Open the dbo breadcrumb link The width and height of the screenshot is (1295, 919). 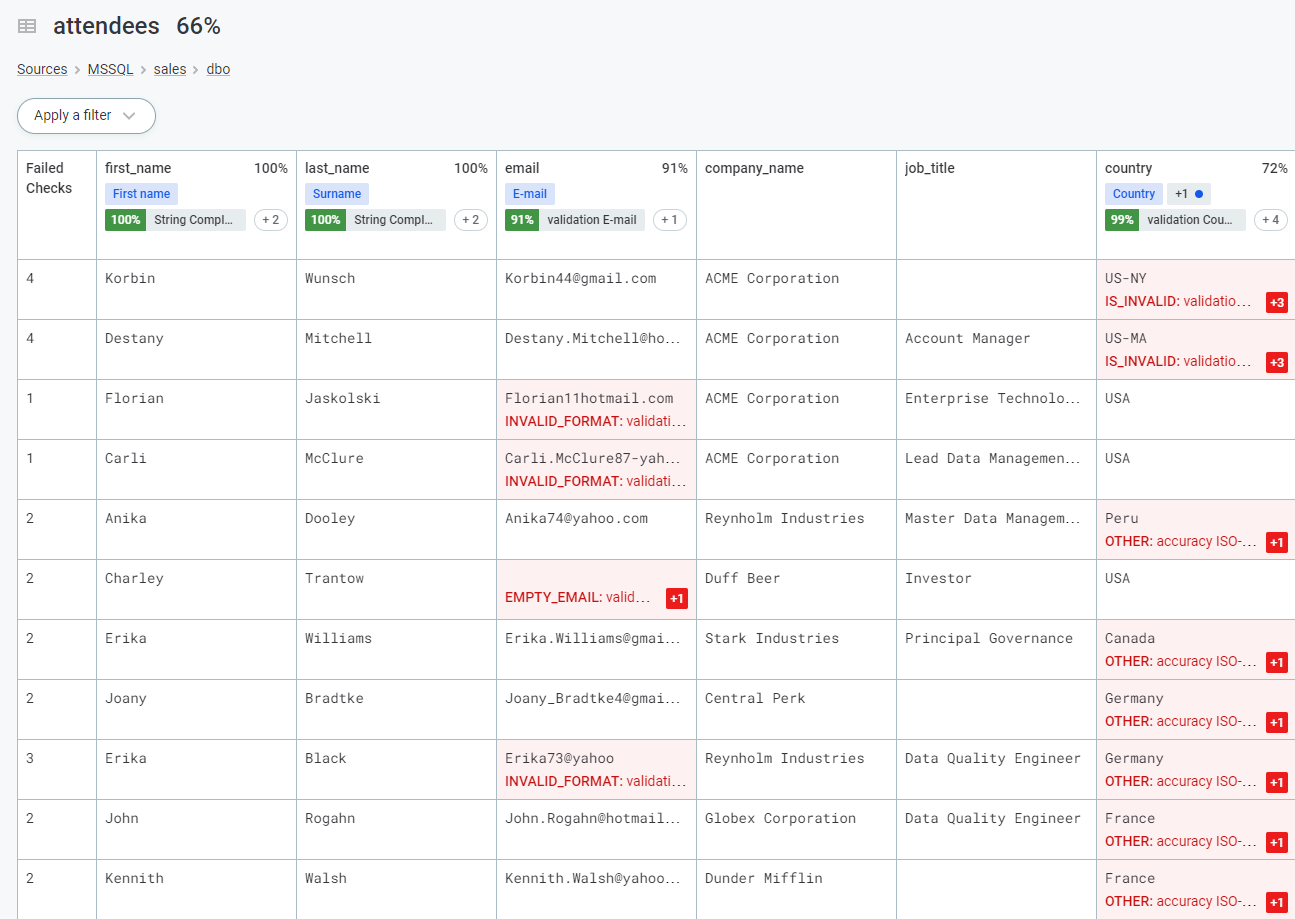click(218, 70)
